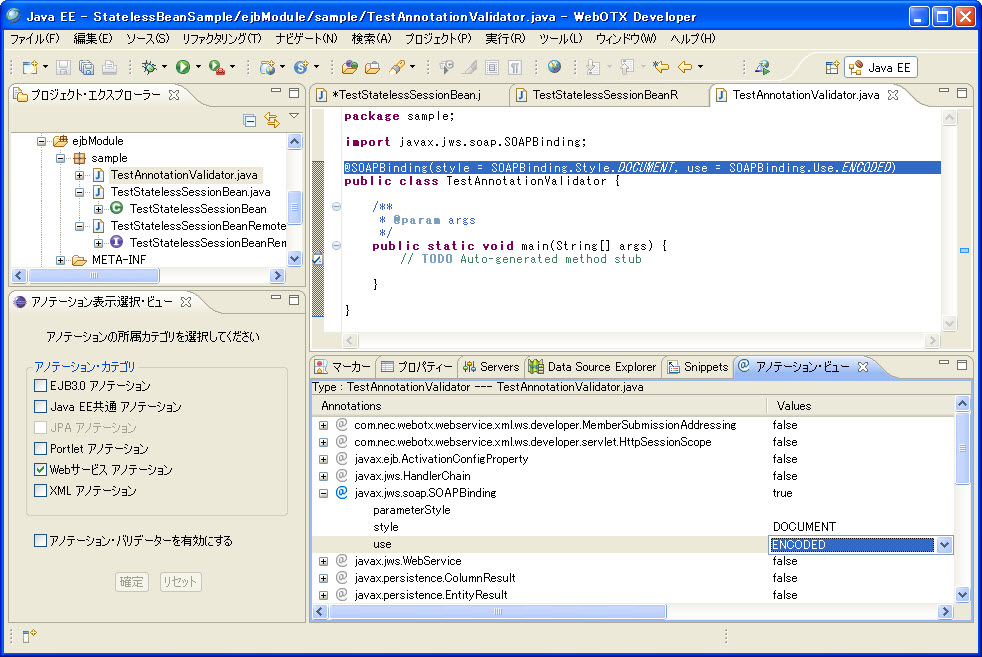Click the Run button in toolbar
Image resolution: width=982 pixels, height=657 pixels.
coord(183,67)
